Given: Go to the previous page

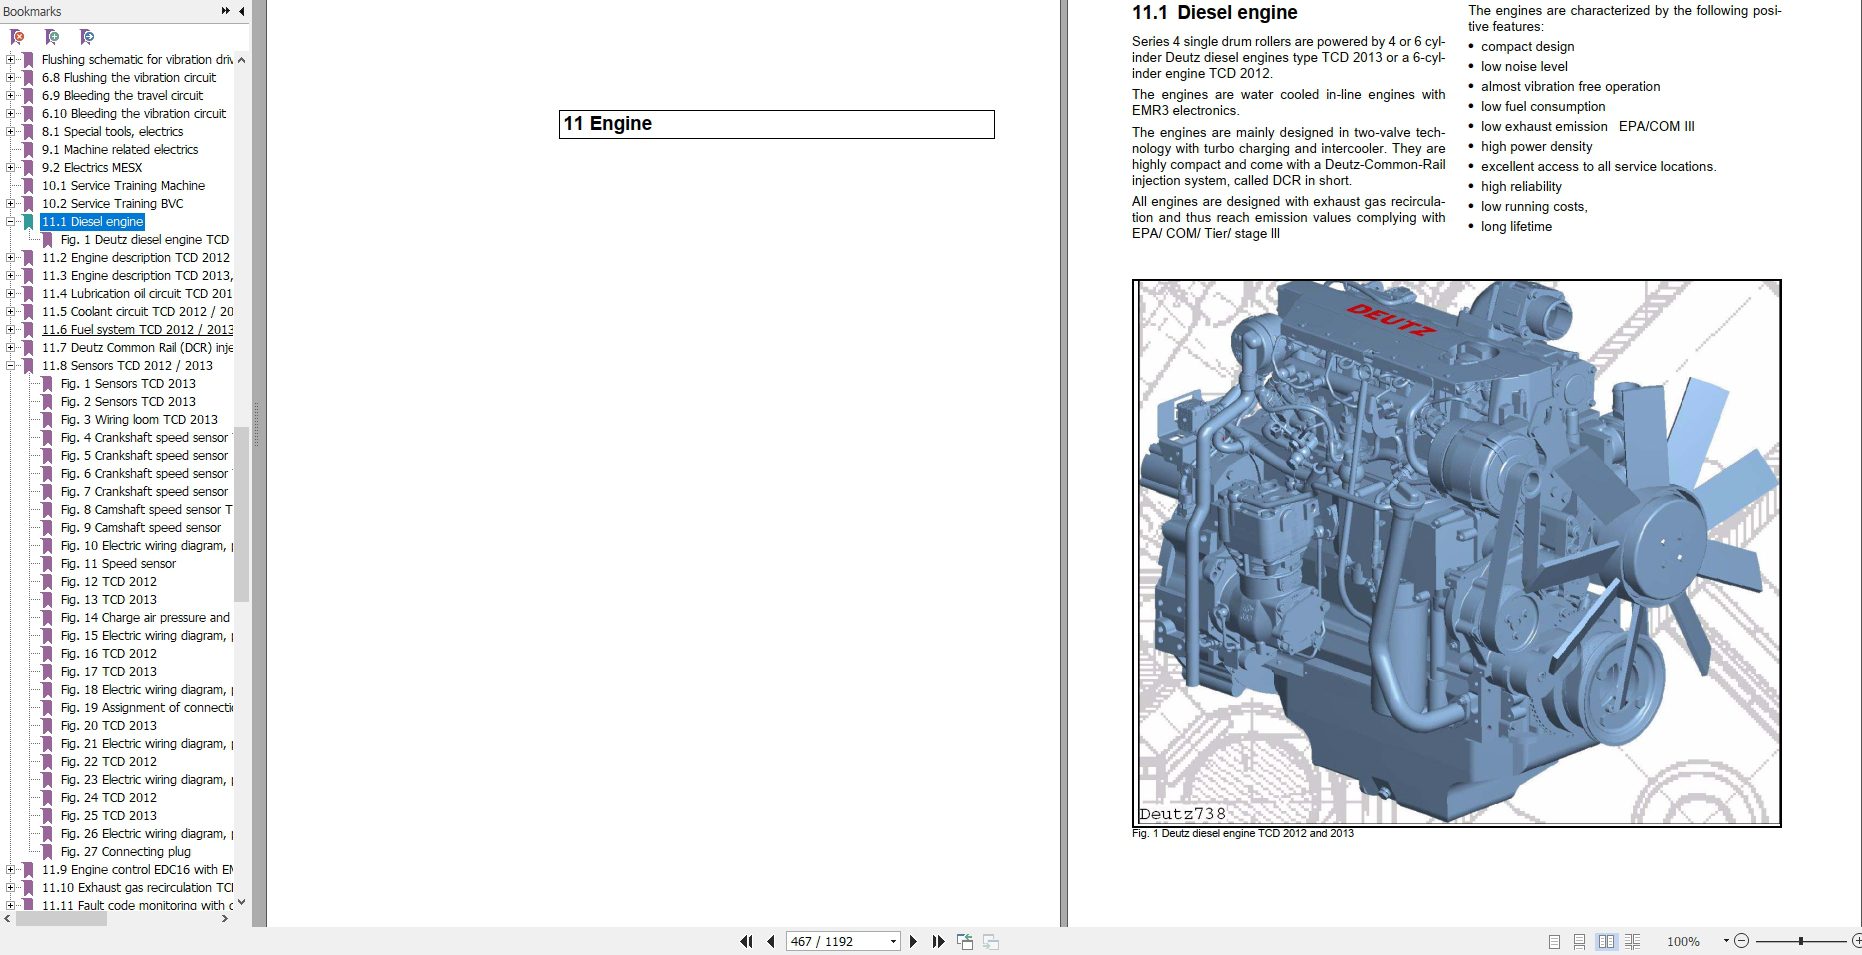Looking at the screenshot, I should pos(771,941).
